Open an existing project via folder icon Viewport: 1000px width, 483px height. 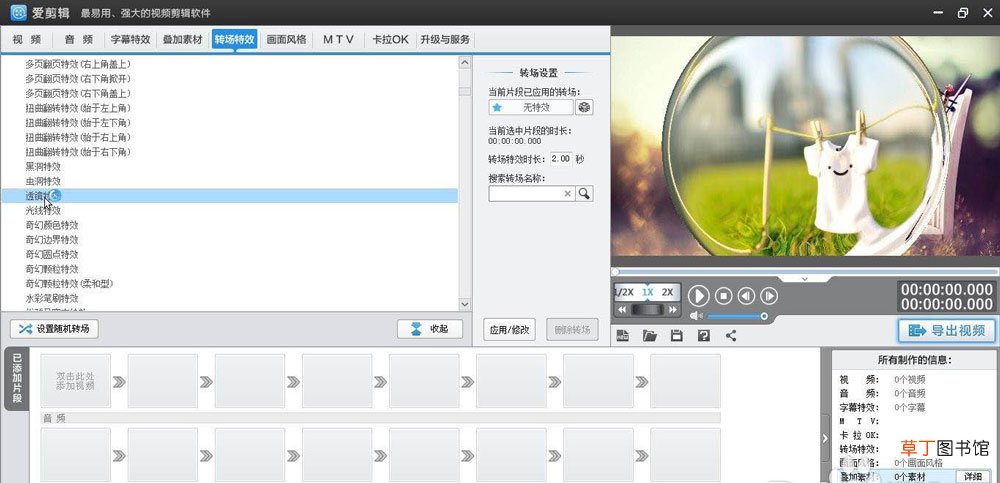pyautogui.click(x=650, y=335)
